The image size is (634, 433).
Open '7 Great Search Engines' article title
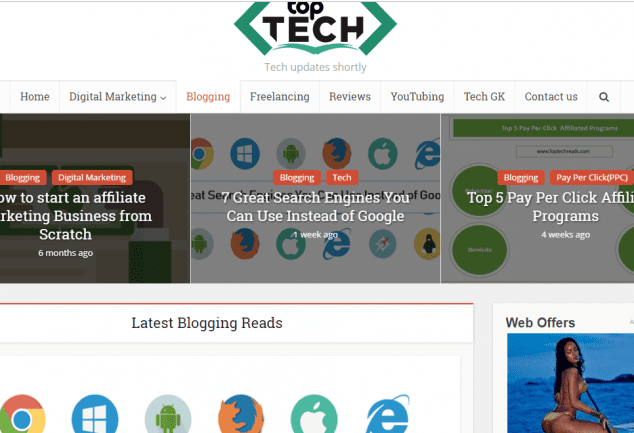(315, 207)
